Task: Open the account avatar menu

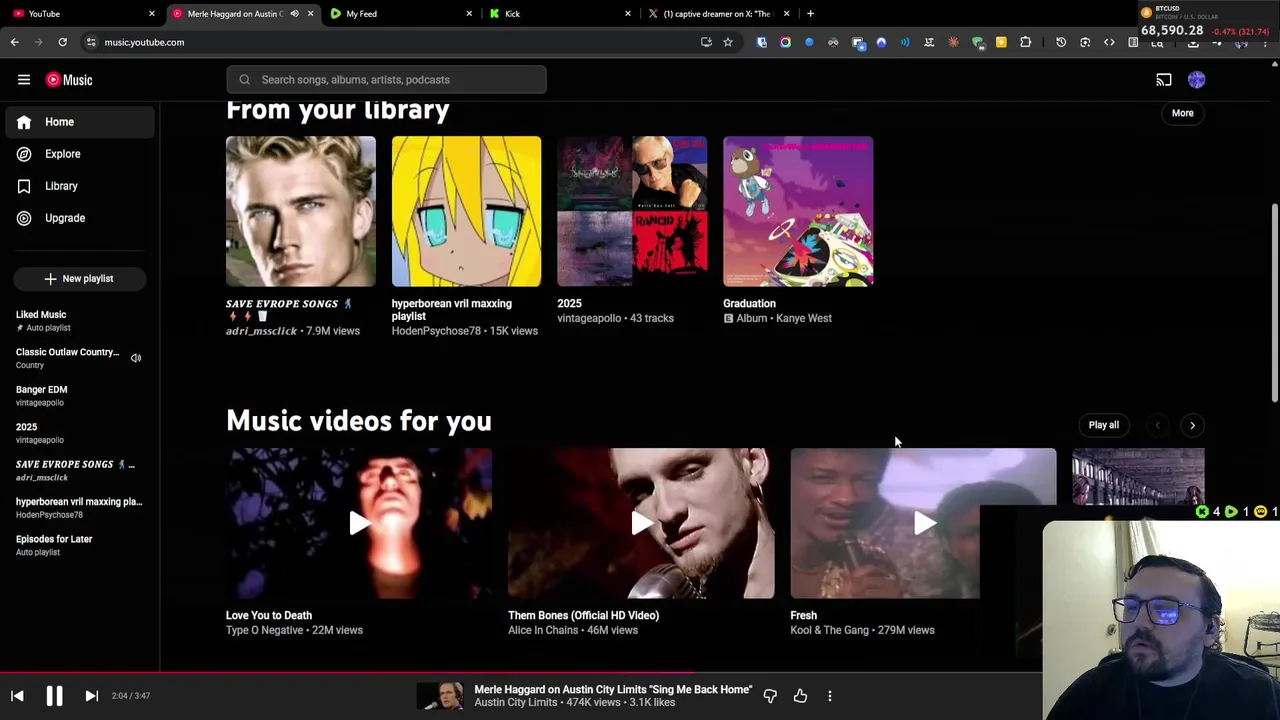Action: [1197, 80]
